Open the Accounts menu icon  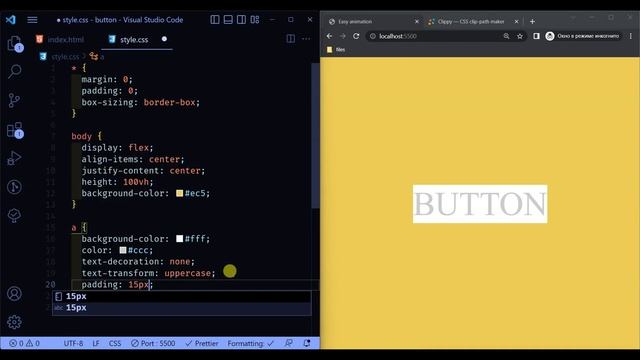click(x=15, y=293)
